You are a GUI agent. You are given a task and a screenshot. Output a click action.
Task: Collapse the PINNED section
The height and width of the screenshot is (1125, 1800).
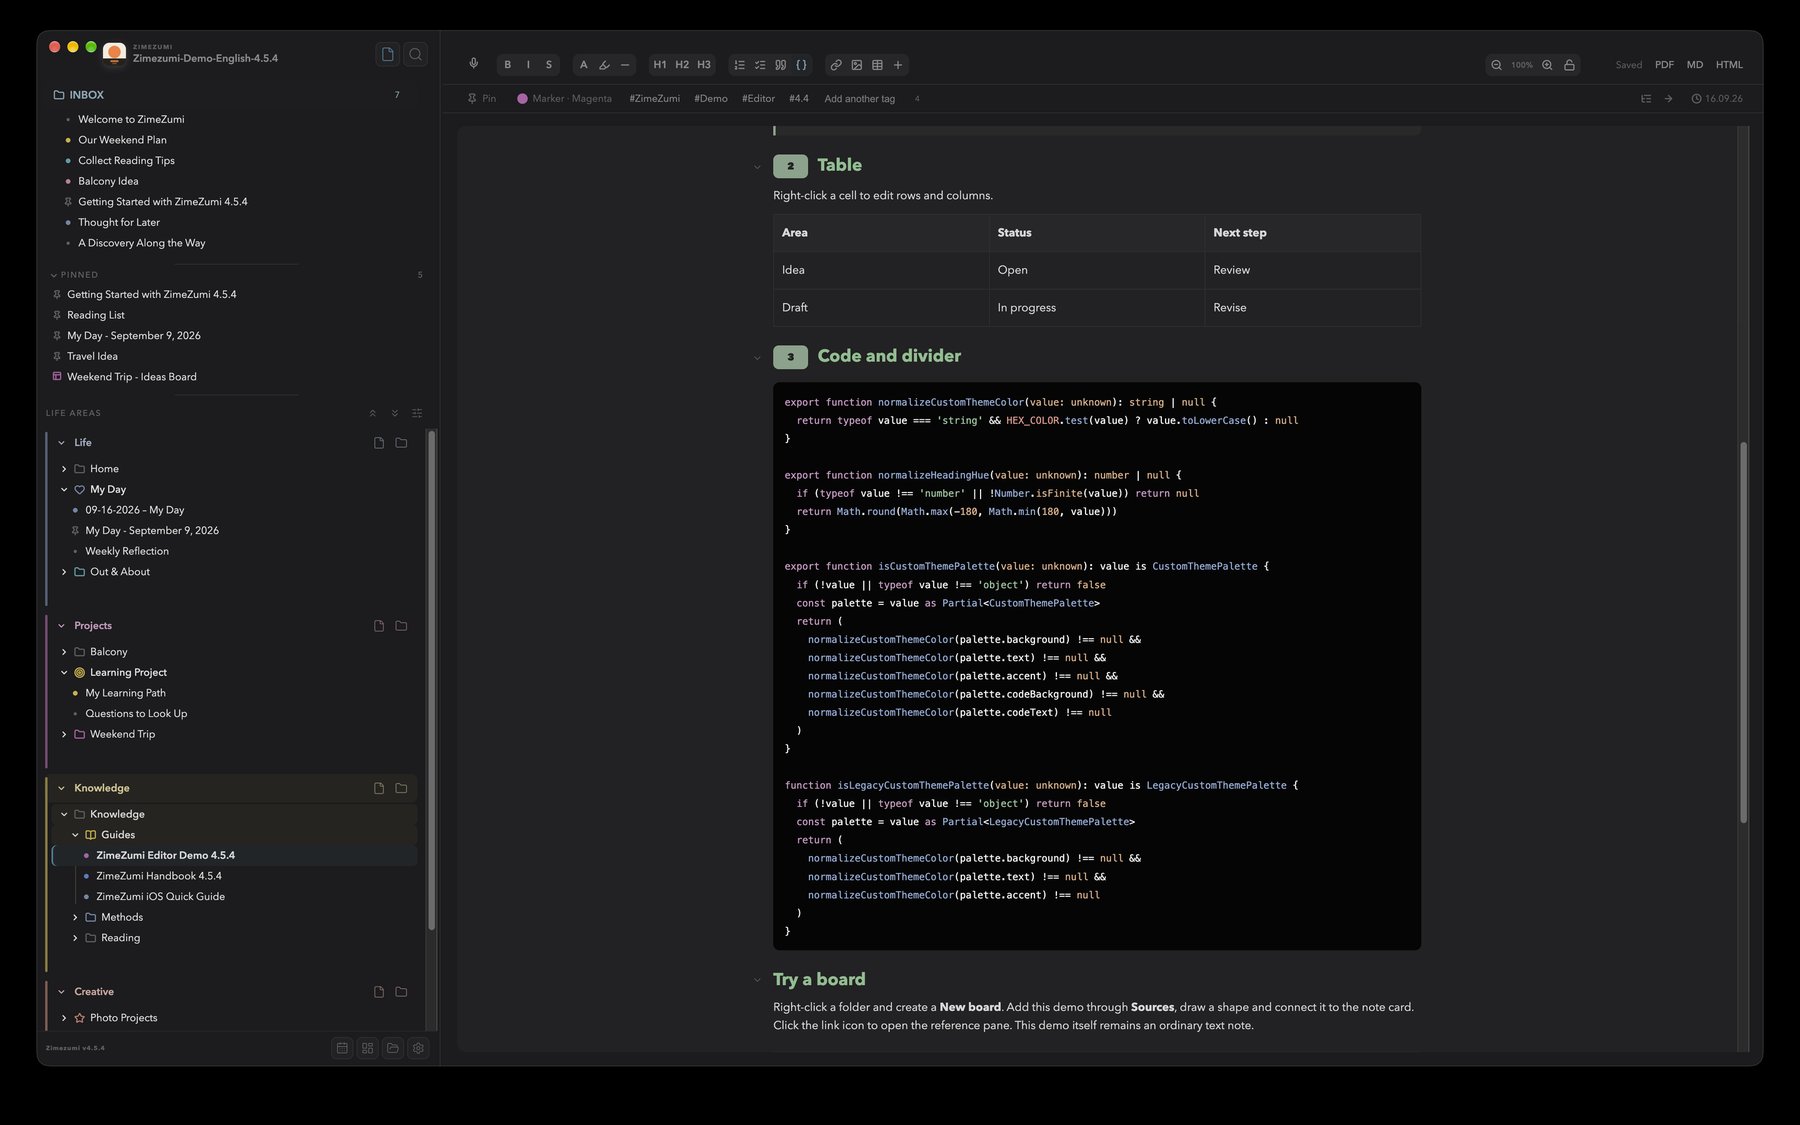point(53,275)
